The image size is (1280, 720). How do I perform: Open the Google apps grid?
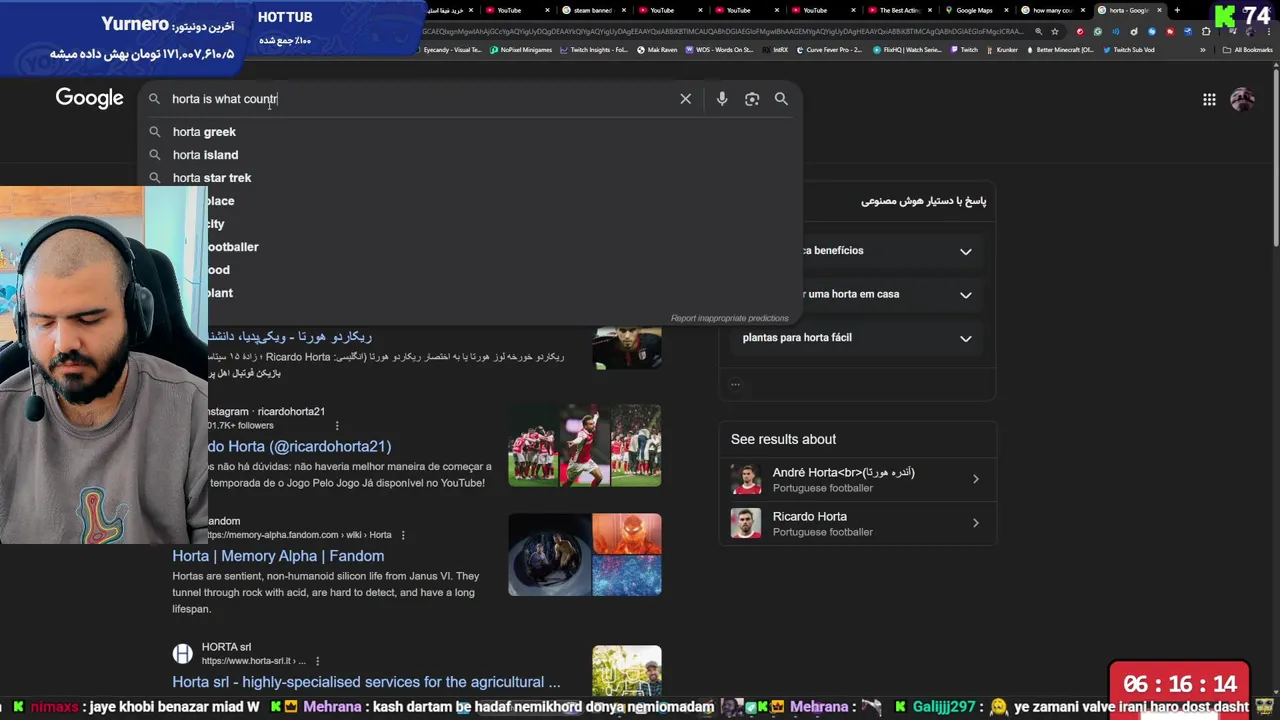pos(1209,99)
